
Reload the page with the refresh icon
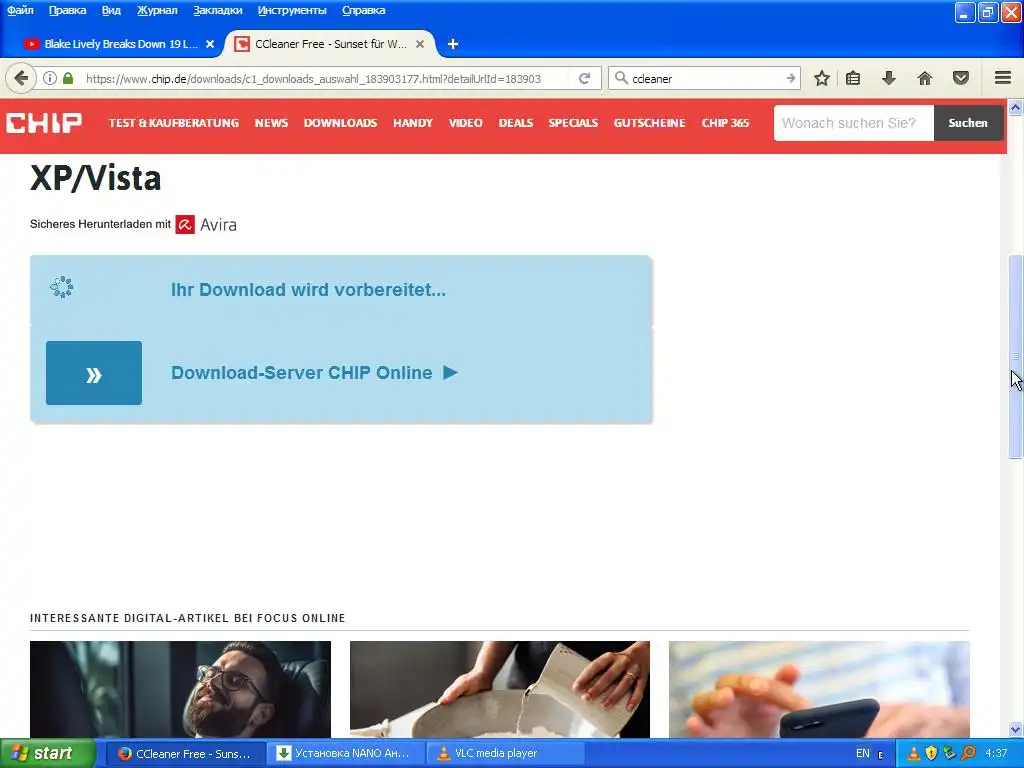tap(584, 78)
